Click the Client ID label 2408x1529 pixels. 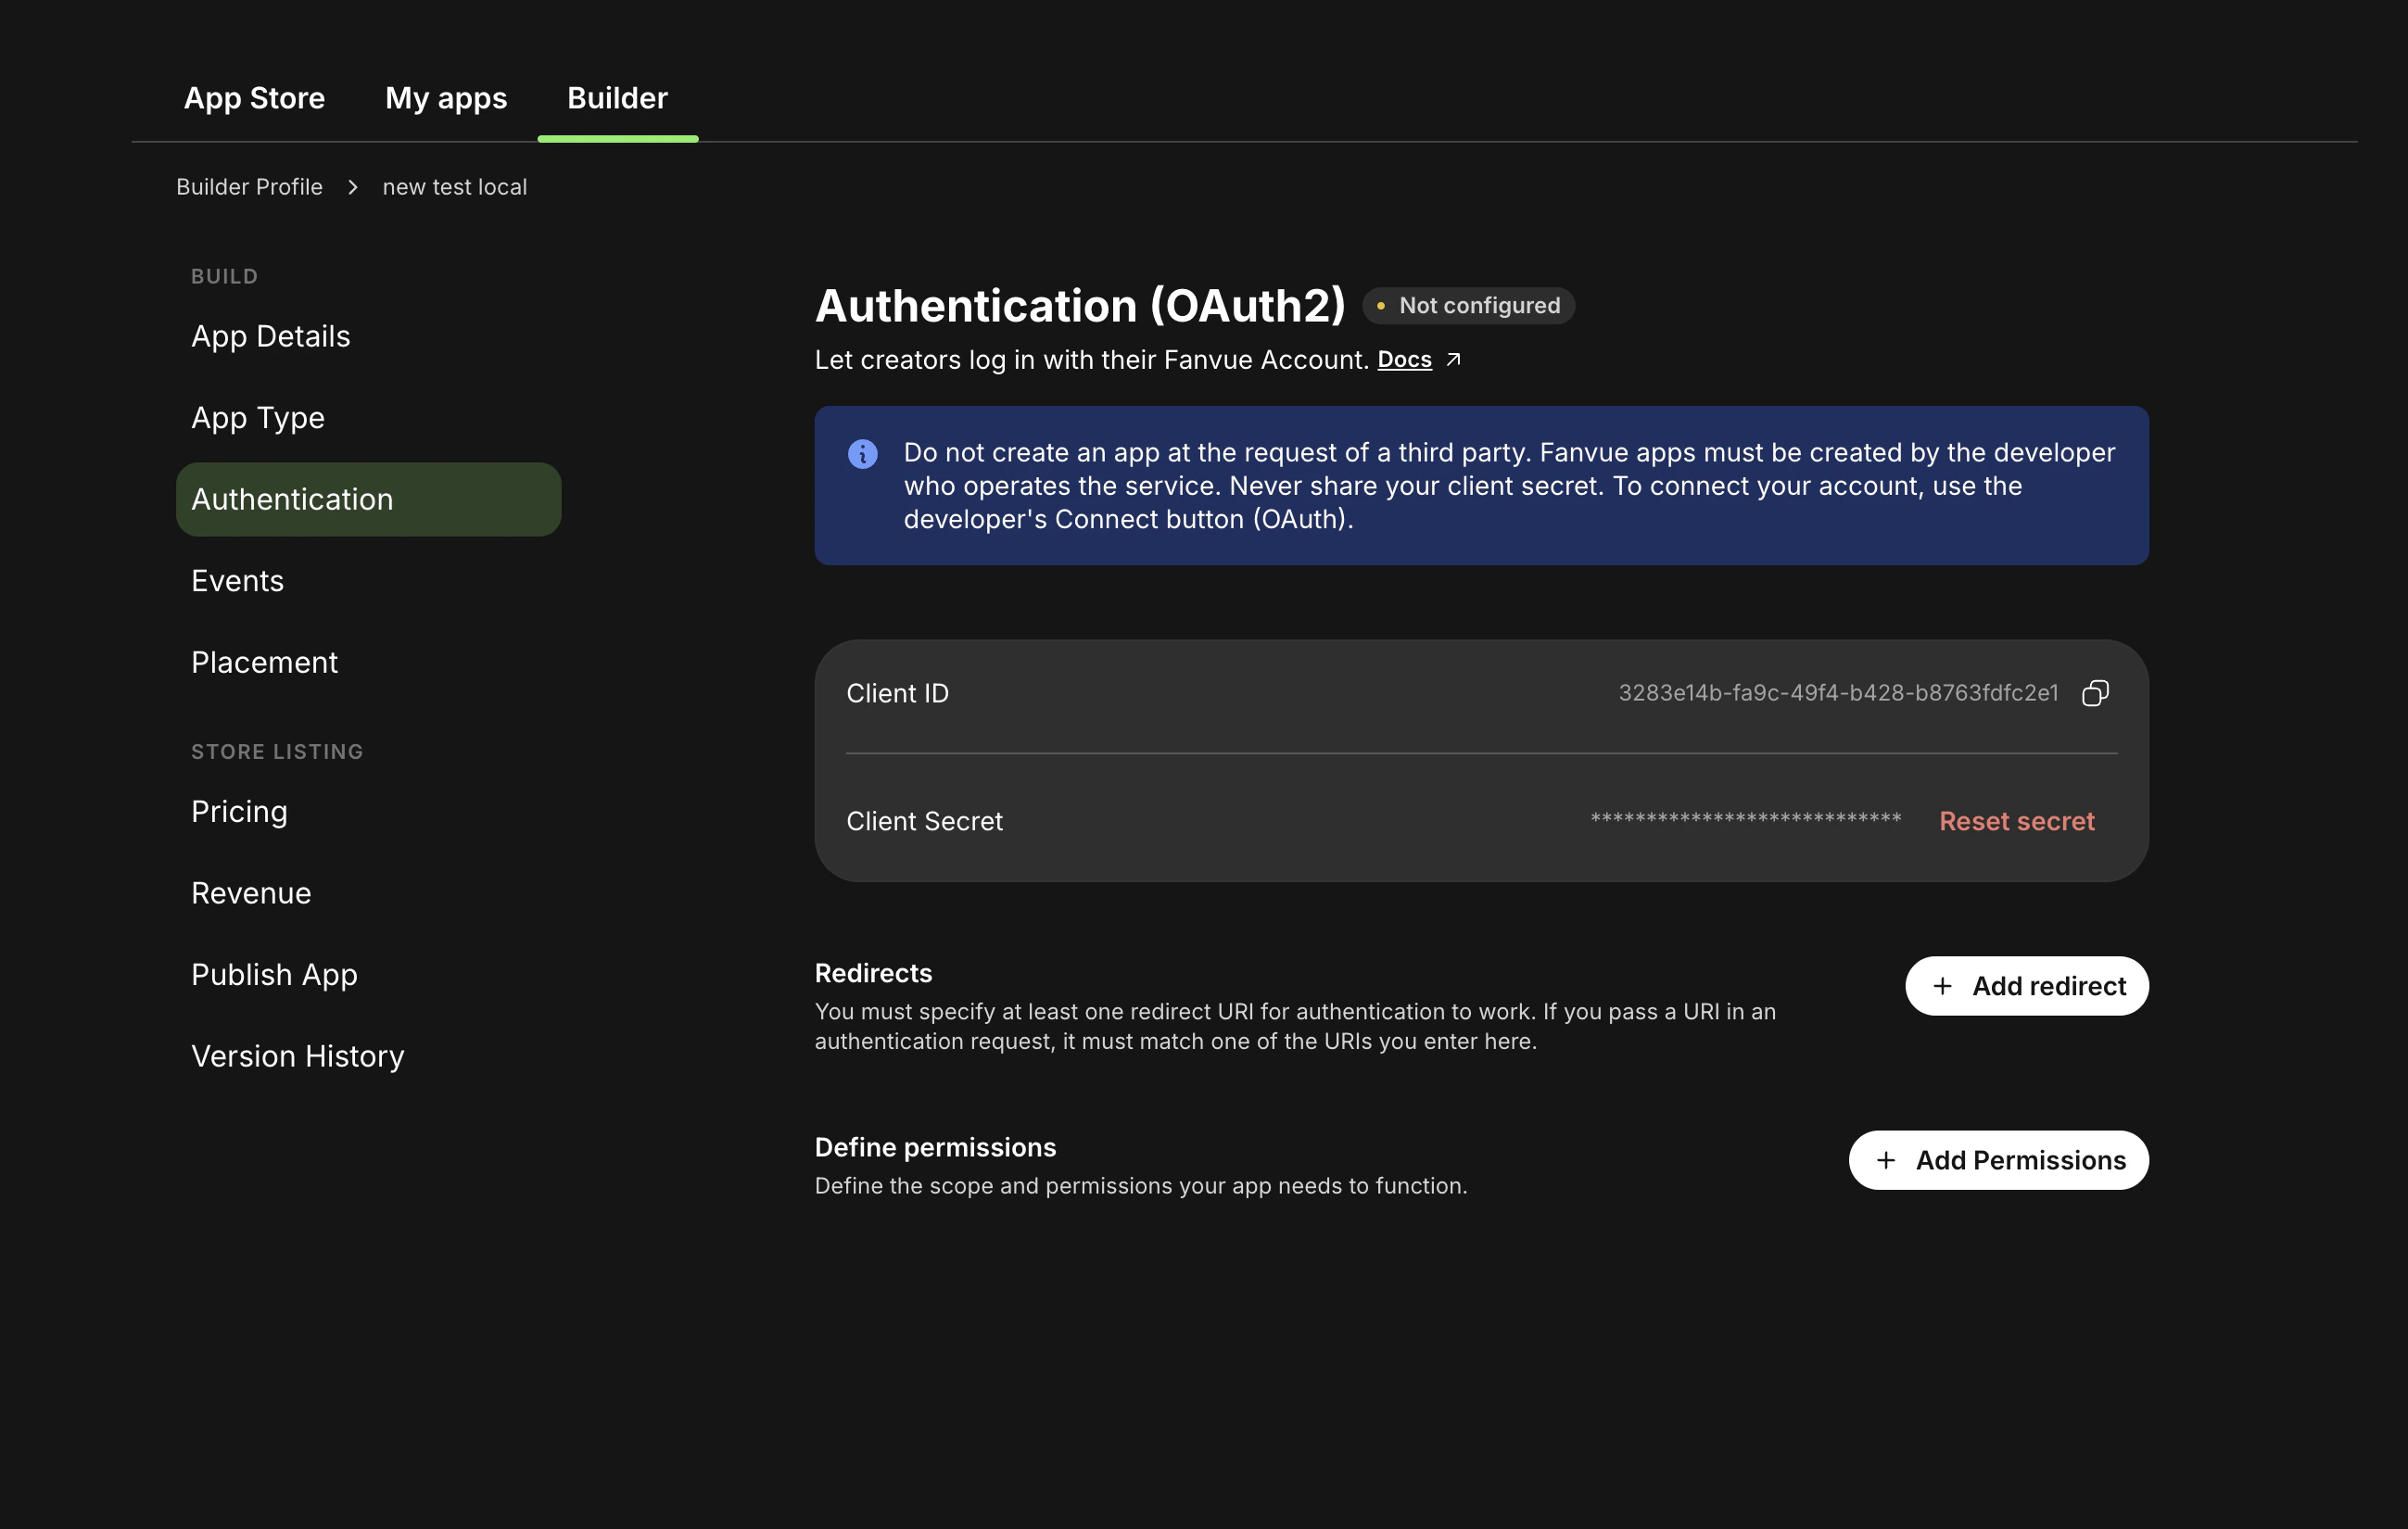point(897,693)
